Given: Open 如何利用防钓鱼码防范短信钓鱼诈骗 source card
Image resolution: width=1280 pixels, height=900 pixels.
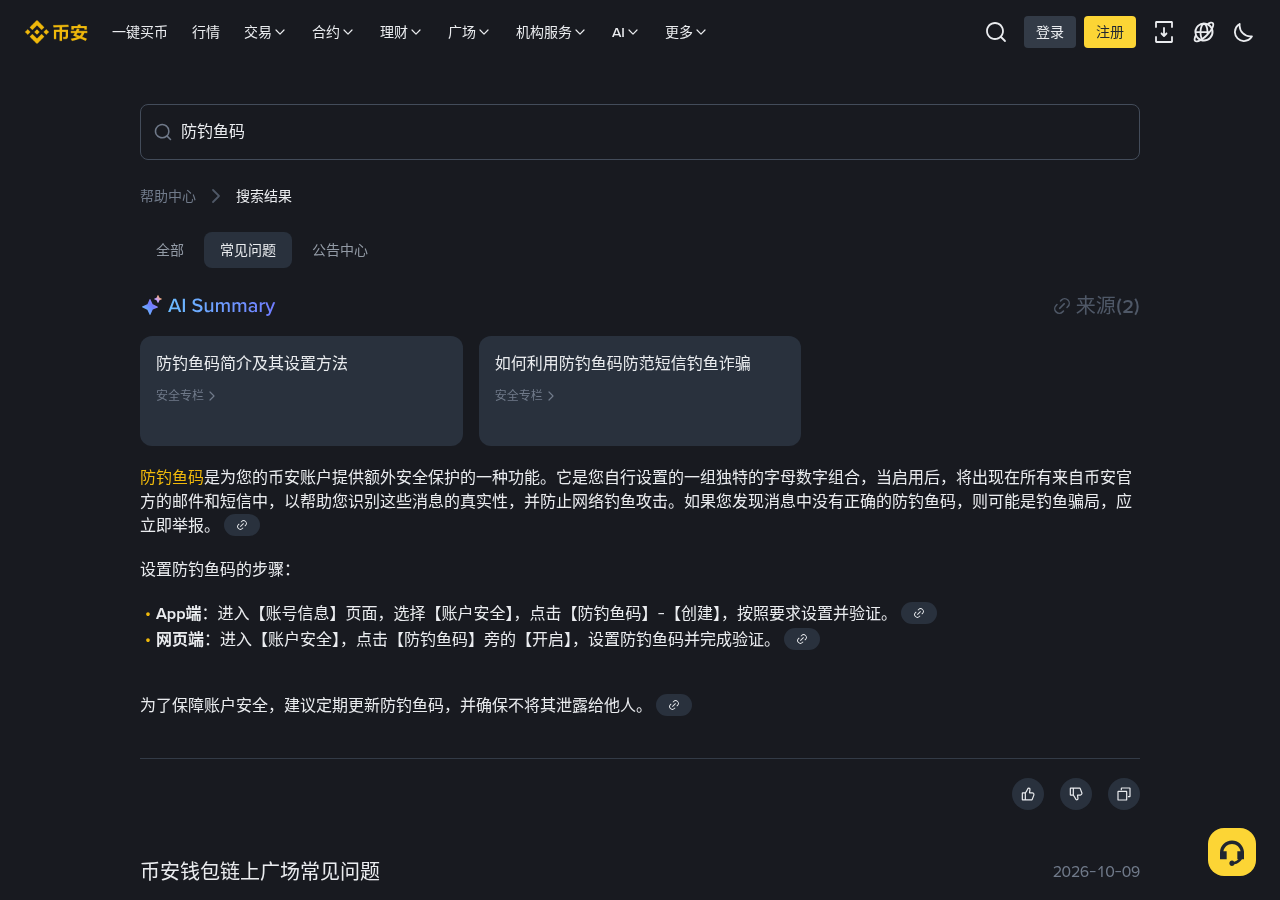Looking at the screenshot, I should [x=640, y=391].
